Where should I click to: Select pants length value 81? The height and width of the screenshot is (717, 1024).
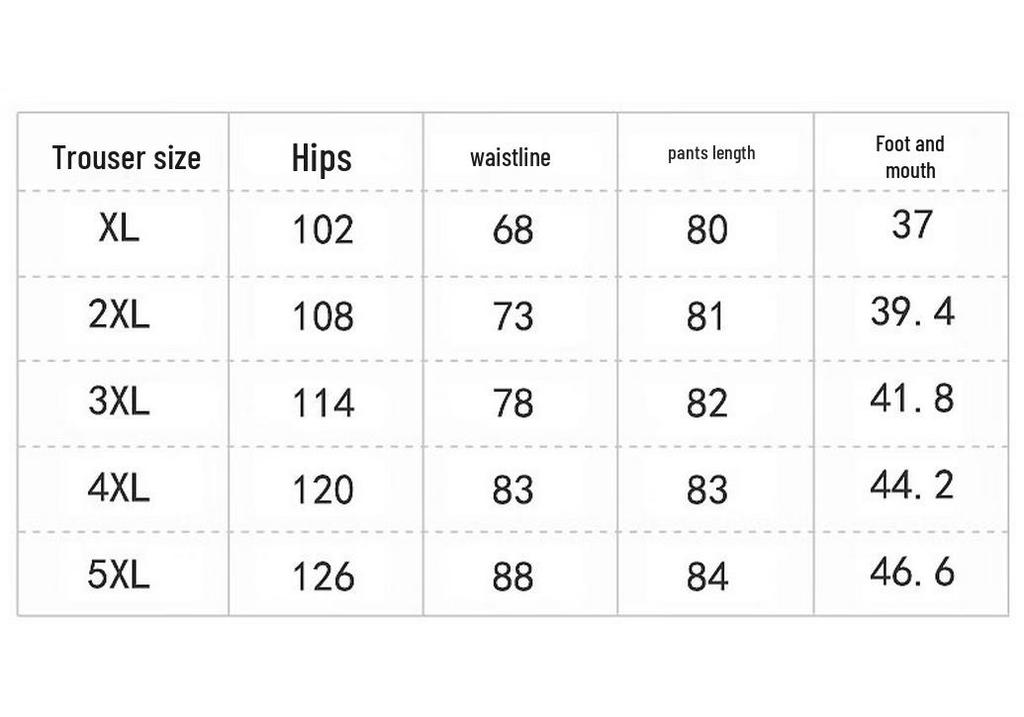(705, 317)
